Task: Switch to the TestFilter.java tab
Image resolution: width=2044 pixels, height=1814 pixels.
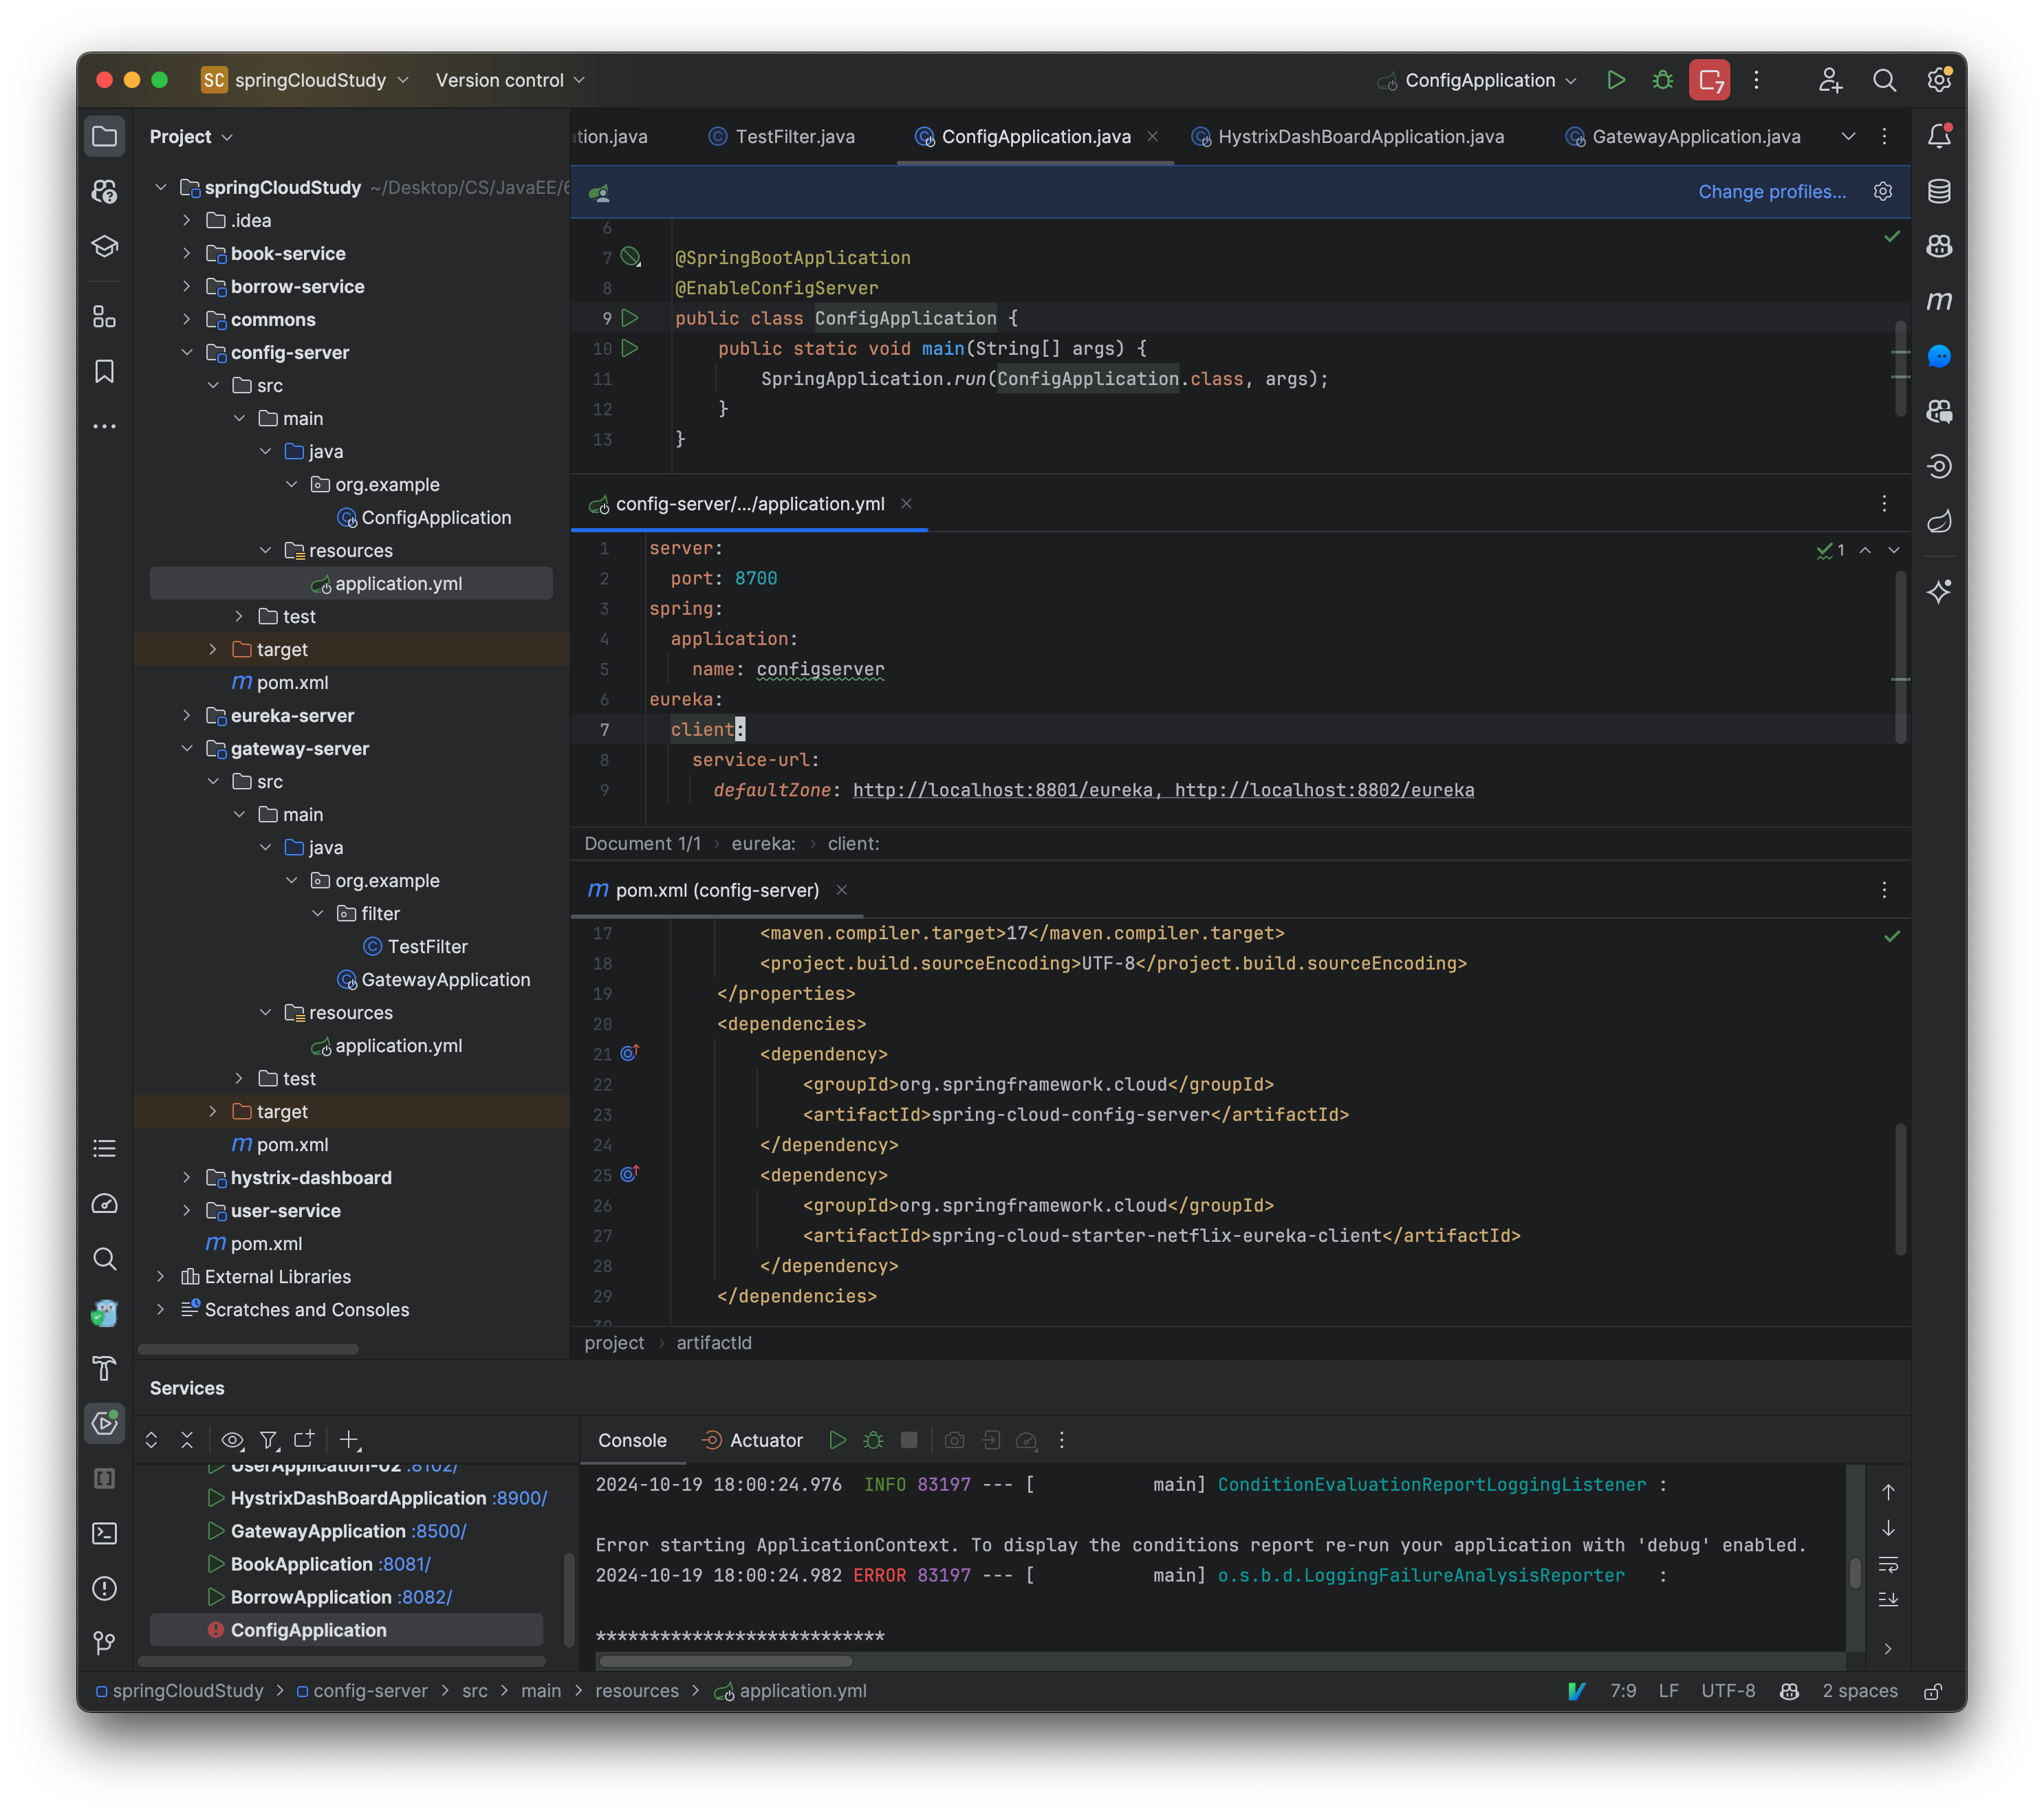Action: (x=793, y=136)
